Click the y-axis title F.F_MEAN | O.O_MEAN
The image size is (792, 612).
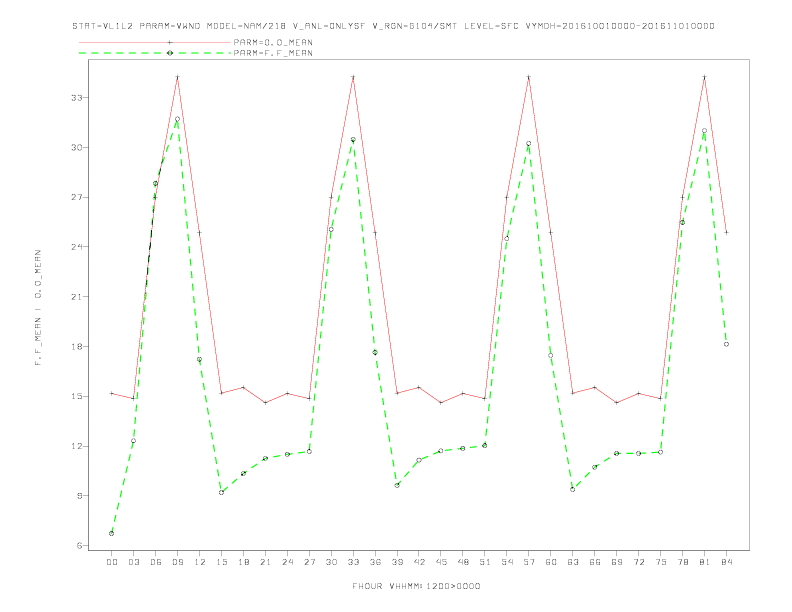pyautogui.click(x=38, y=308)
